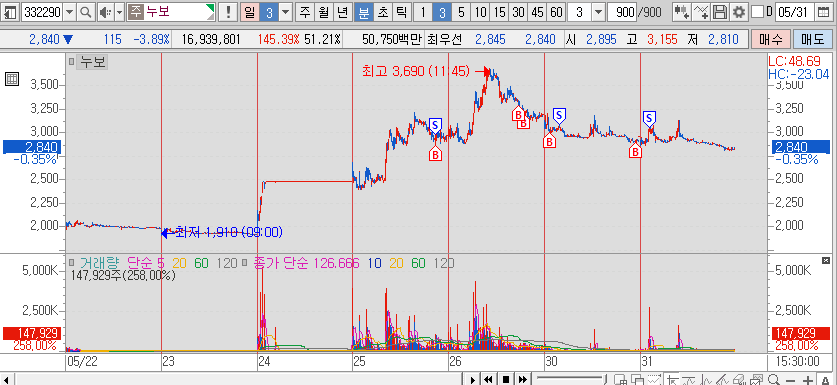Click the save chart floppy disk icon

(x=720, y=11)
